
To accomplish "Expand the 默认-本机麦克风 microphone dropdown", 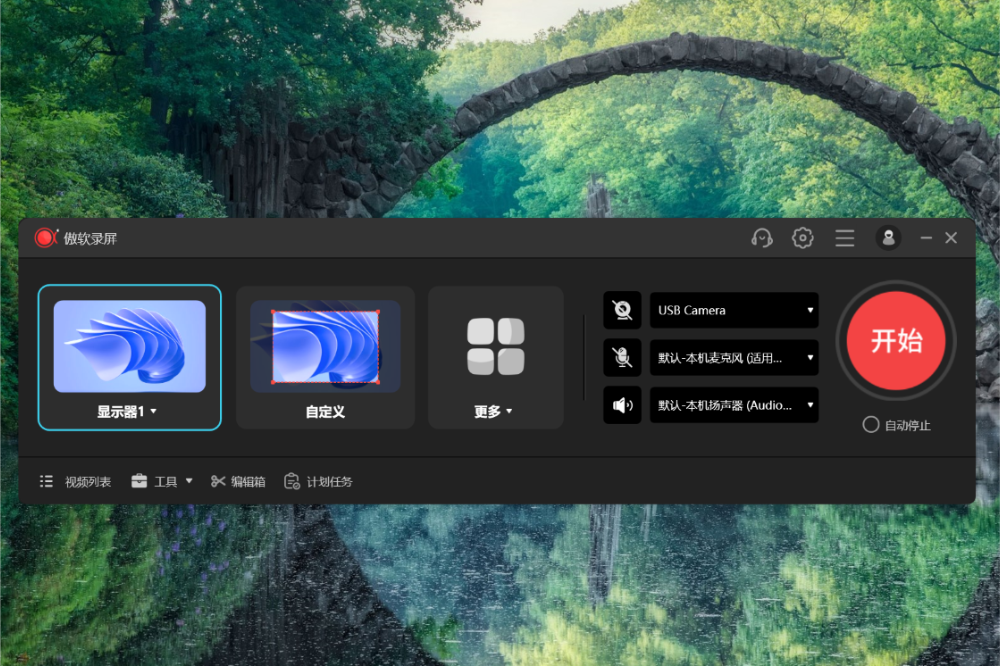I will 734,357.
